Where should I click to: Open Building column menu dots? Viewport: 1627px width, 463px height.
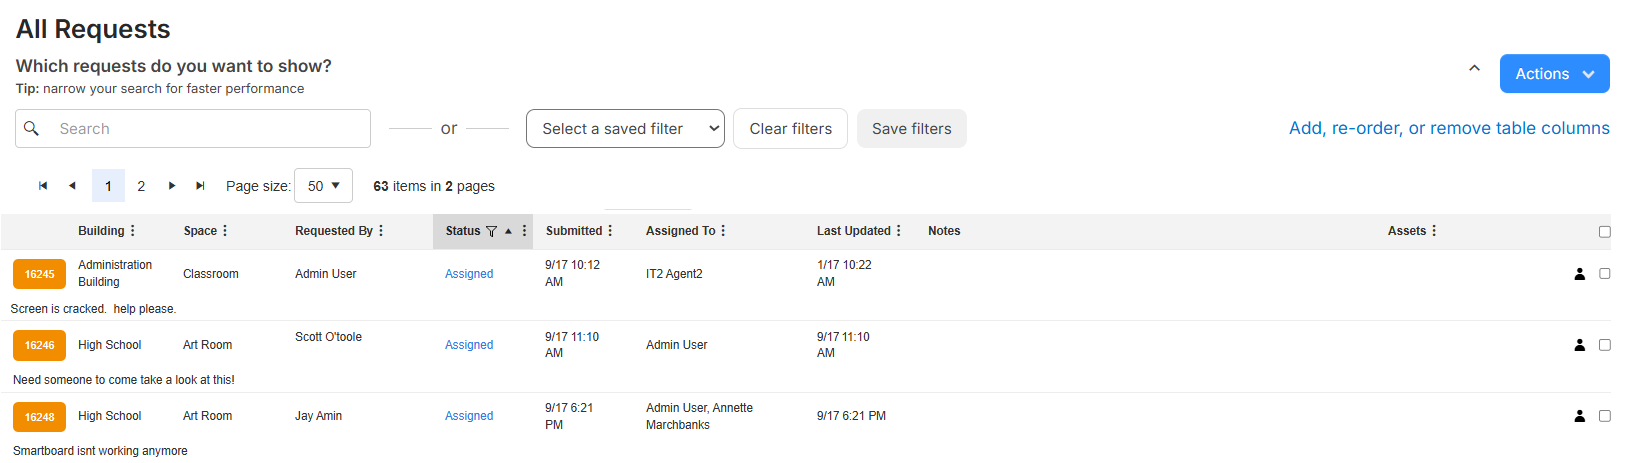click(133, 231)
